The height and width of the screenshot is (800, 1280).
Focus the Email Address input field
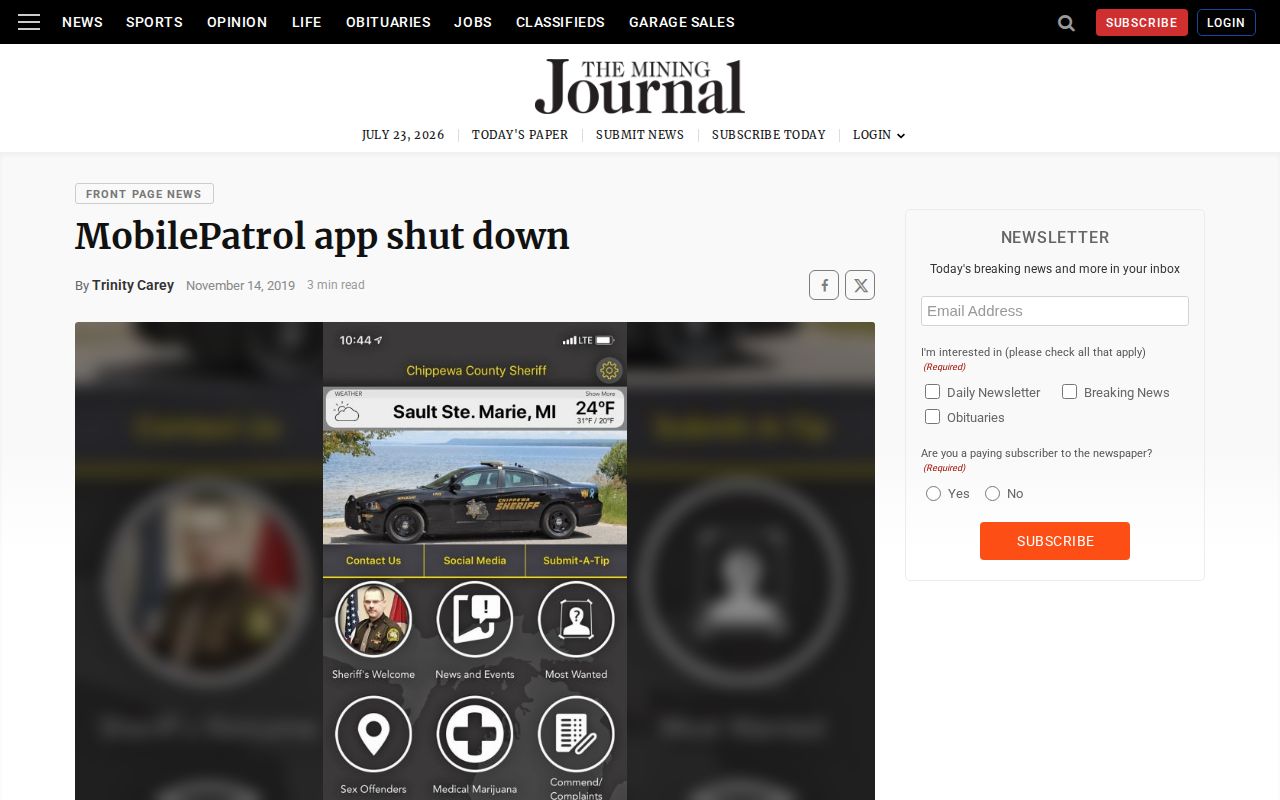tap(1055, 311)
